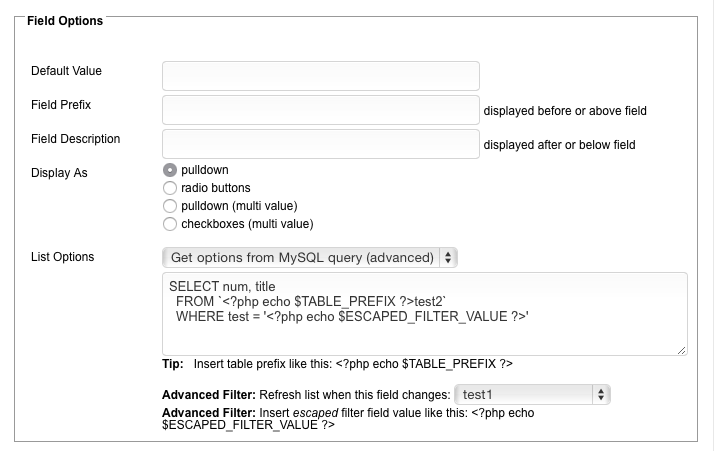This screenshot has height=451, width=714.
Task: Select the radio buttons display option
Action: coord(170,188)
